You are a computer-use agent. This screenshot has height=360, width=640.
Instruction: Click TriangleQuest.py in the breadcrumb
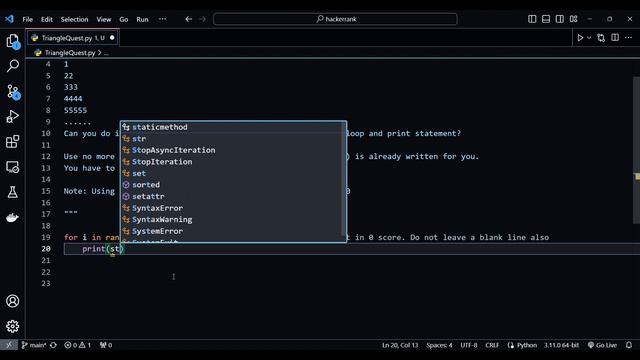pyautogui.click(x=70, y=53)
